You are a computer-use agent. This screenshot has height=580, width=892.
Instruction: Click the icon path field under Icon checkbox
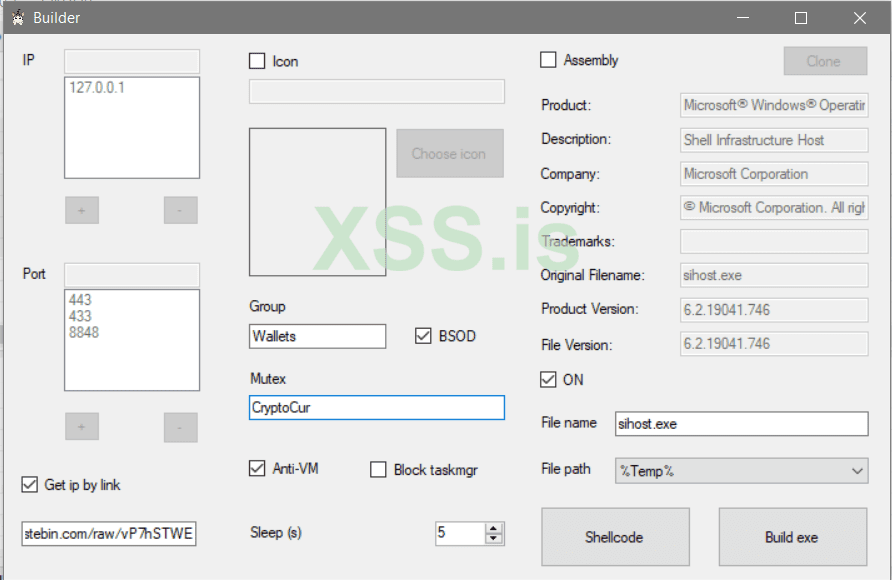click(377, 92)
